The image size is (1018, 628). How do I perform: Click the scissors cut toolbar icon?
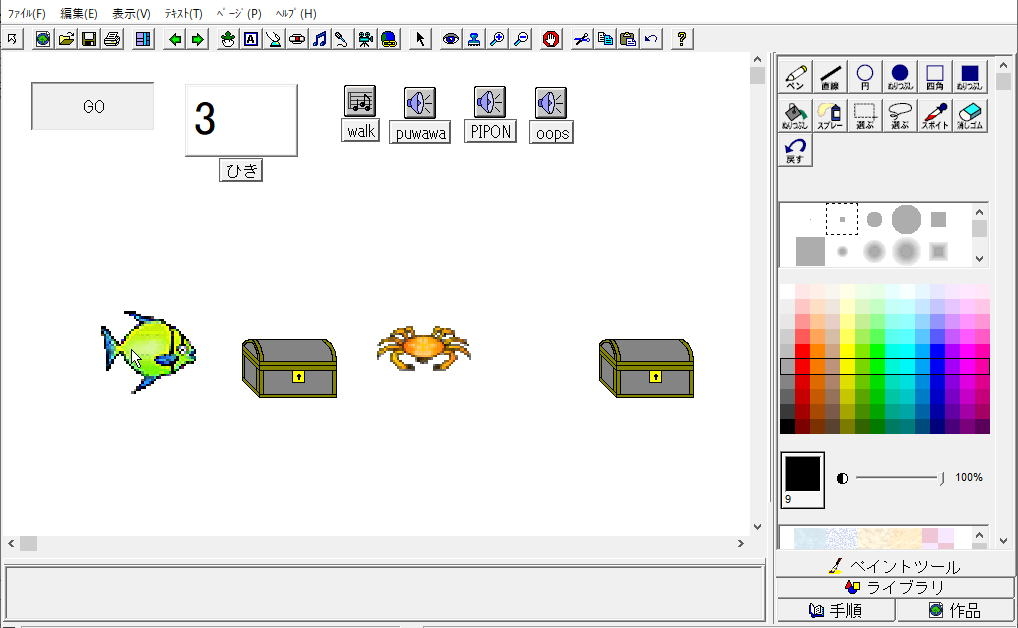point(582,39)
